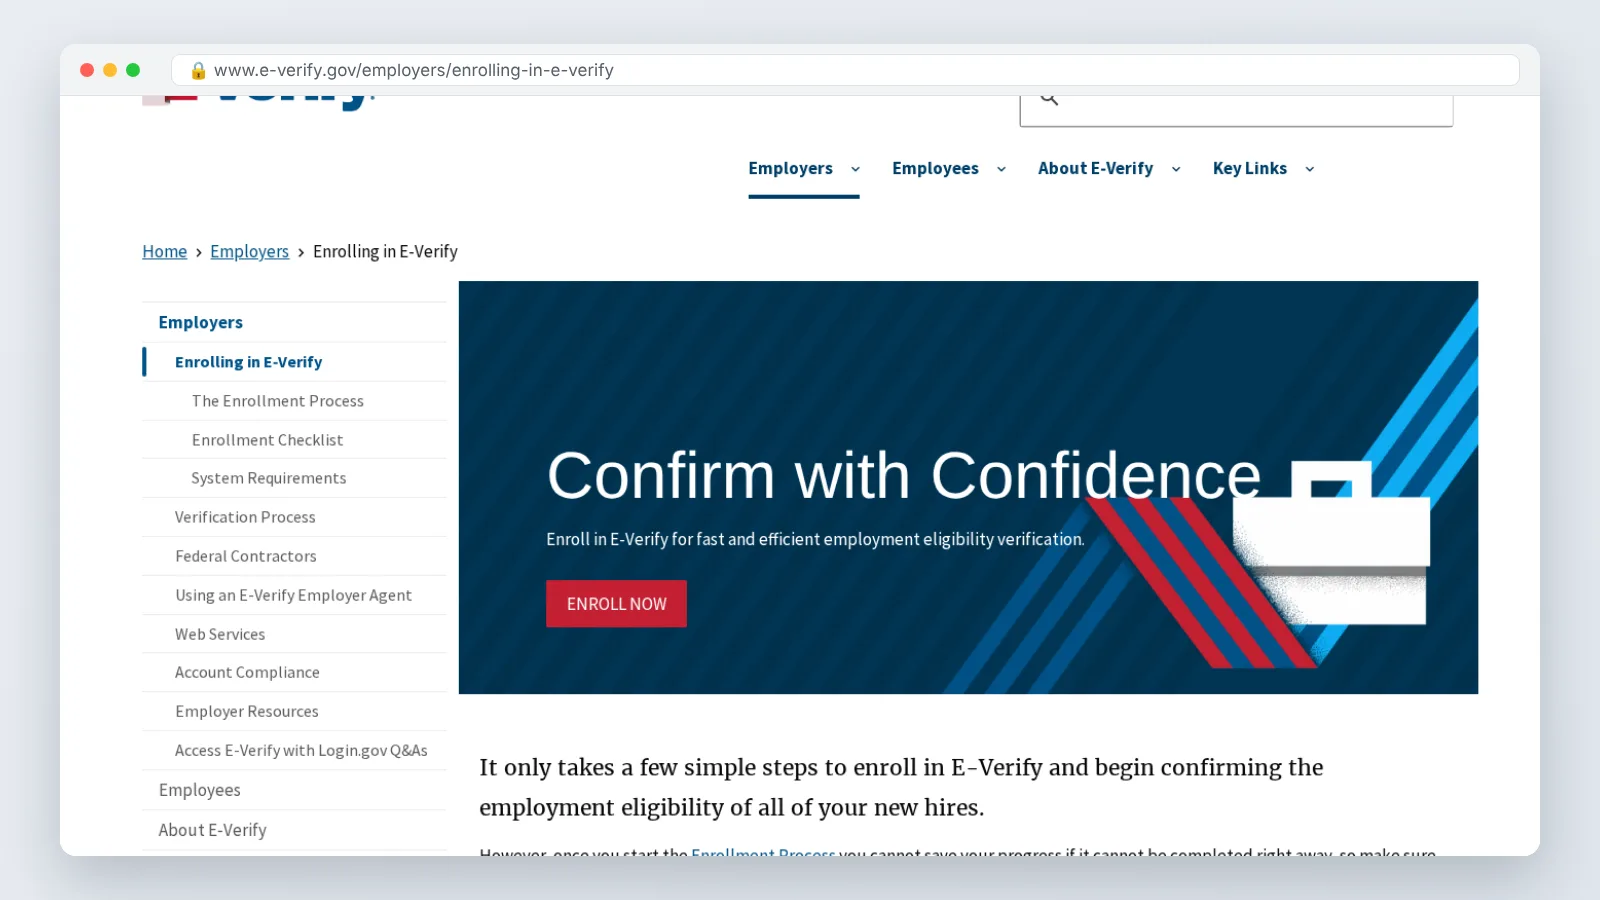The image size is (1600, 900).
Task: Expand the About E-Verify dropdown chevron
Action: click(1176, 169)
